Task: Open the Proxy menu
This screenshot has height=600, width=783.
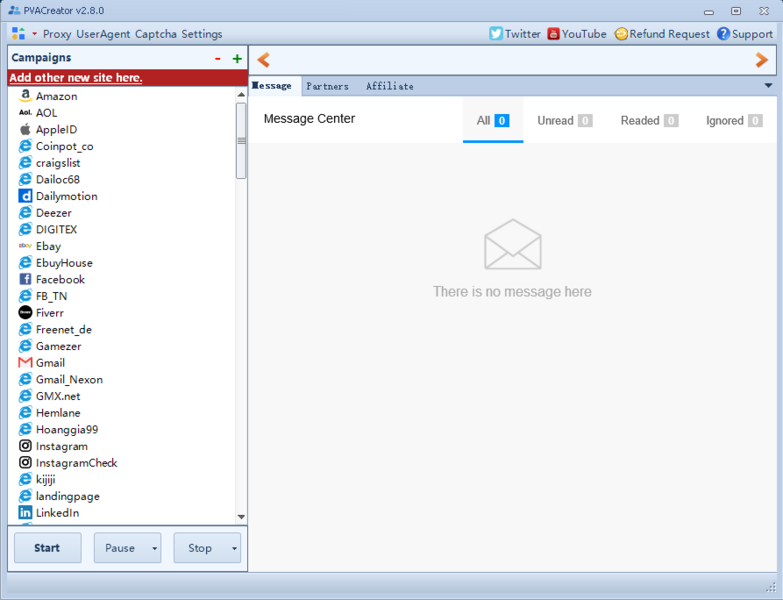Action: (57, 34)
